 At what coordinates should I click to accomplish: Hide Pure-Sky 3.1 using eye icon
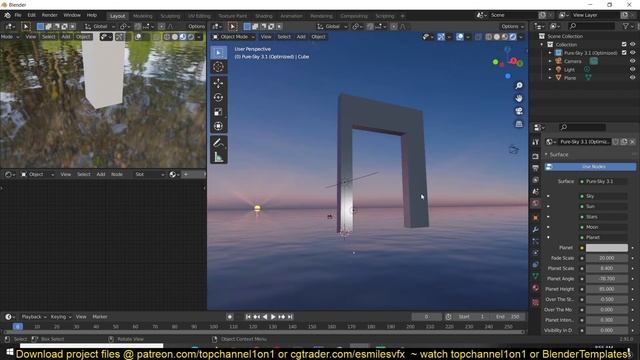[632, 53]
